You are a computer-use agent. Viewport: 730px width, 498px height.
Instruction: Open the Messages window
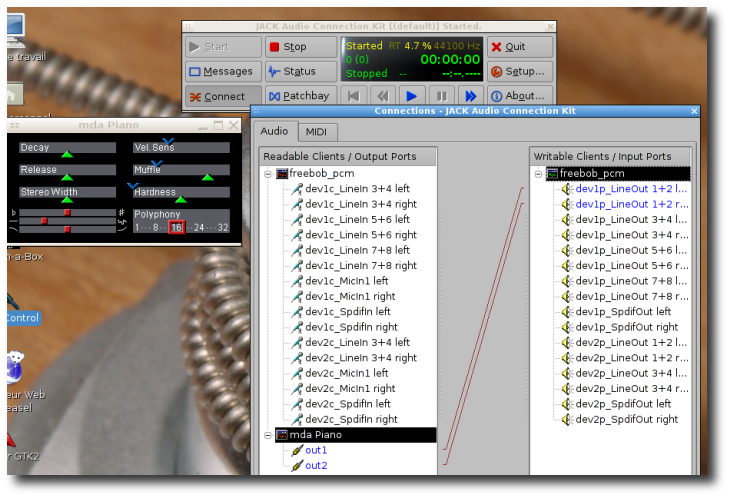[223, 71]
